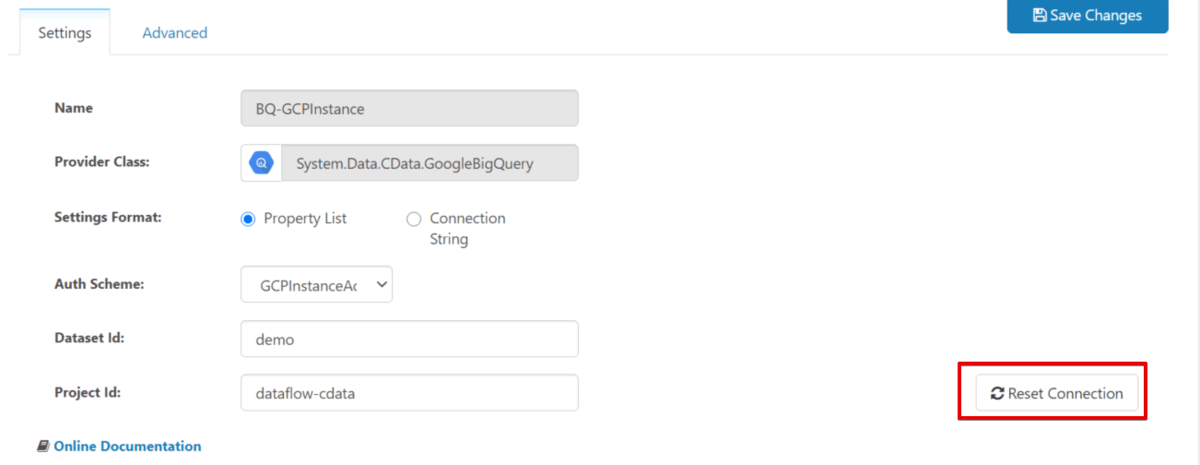The height and width of the screenshot is (465, 1200).
Task: Click the Provider Class text field
Action: tap(429, 163)
